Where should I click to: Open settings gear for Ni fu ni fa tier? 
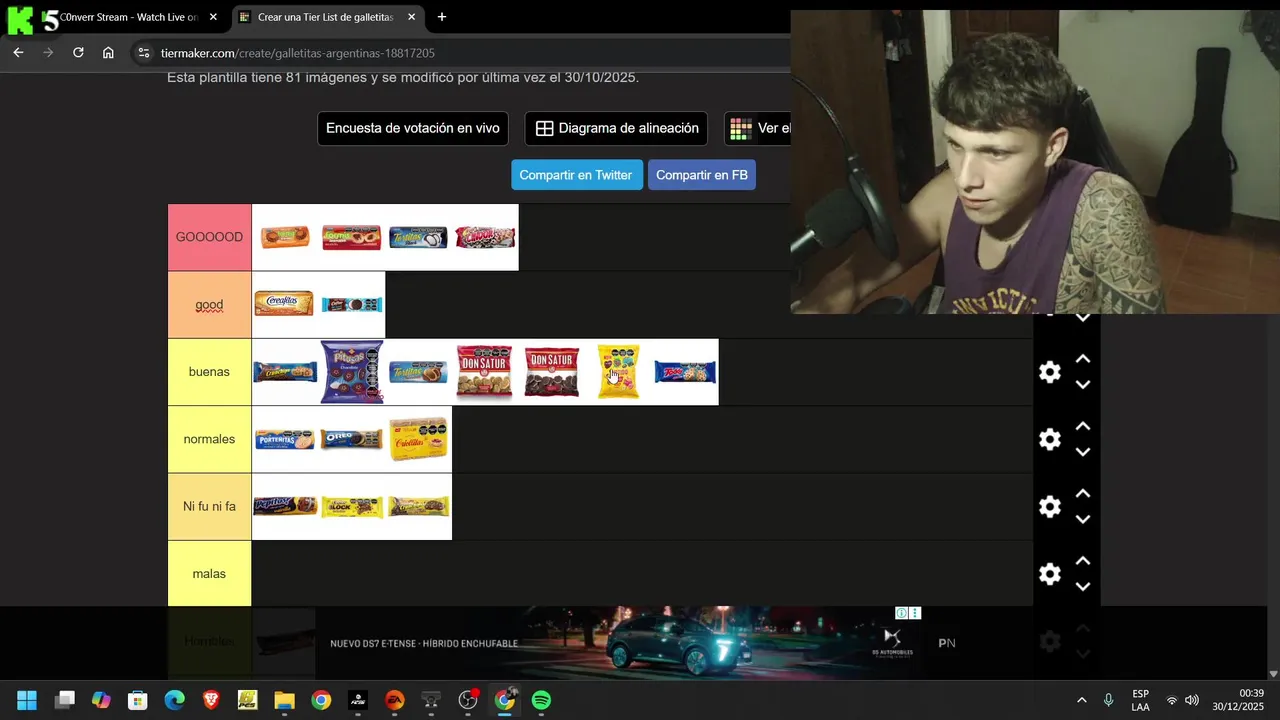(x=1049, y=507)
